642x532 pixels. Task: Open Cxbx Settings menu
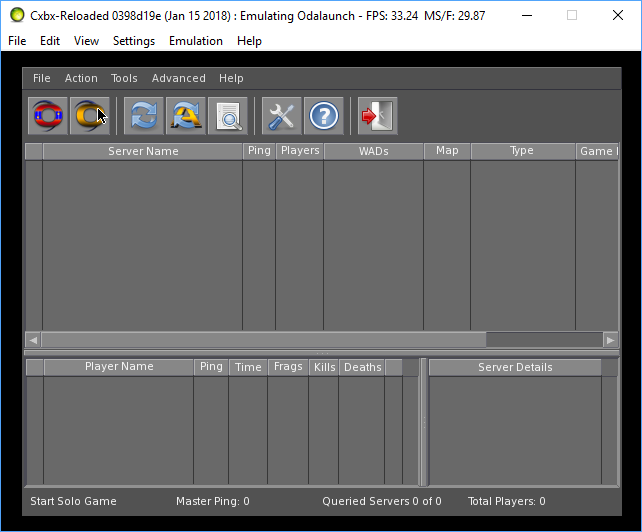pyautogui.click(x=134, y=41)
